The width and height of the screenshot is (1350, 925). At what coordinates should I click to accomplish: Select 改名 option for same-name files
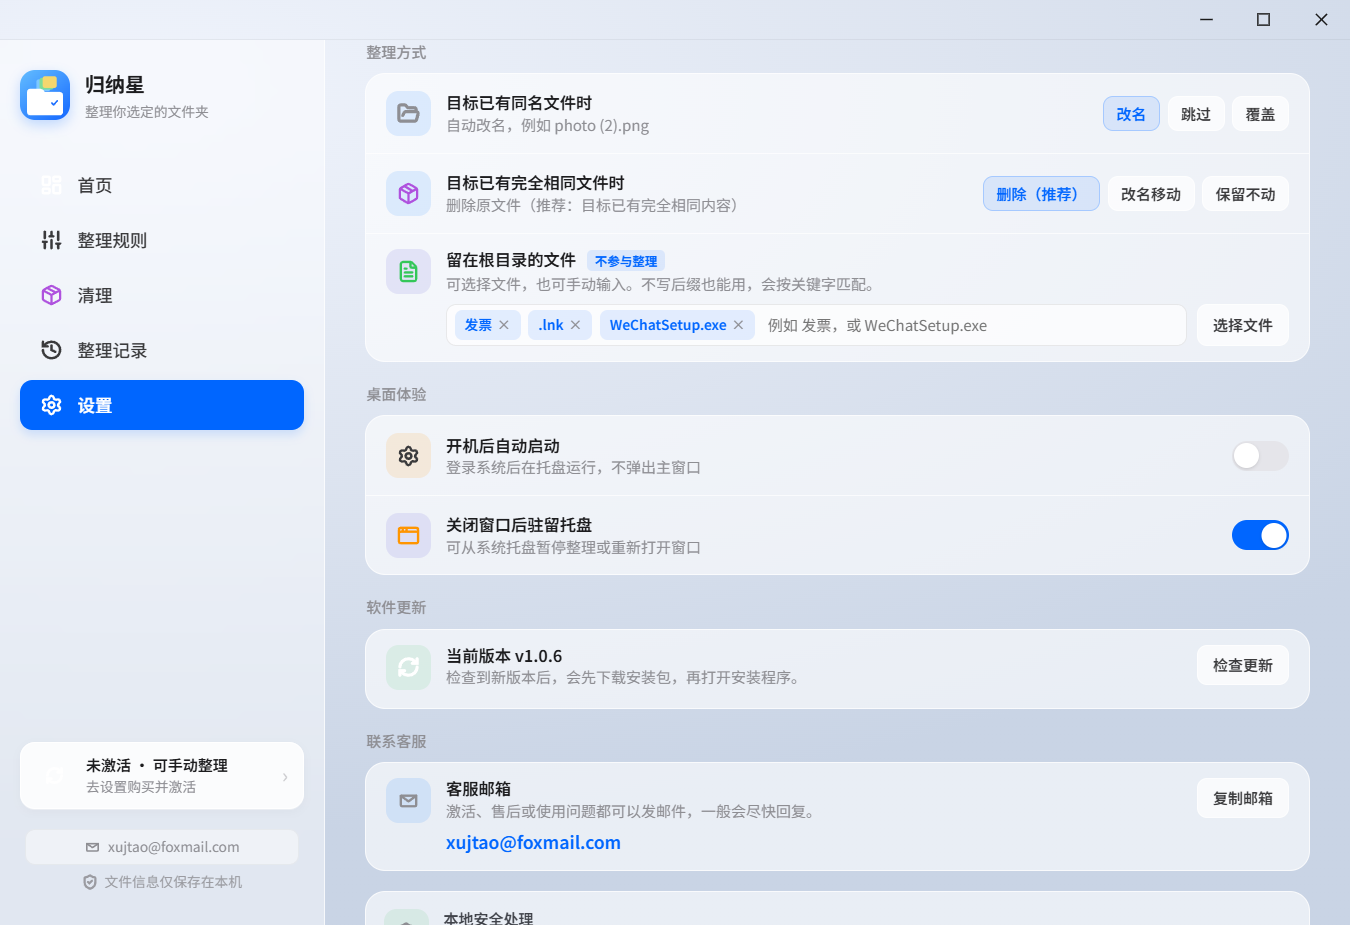tap(1131, 114)
